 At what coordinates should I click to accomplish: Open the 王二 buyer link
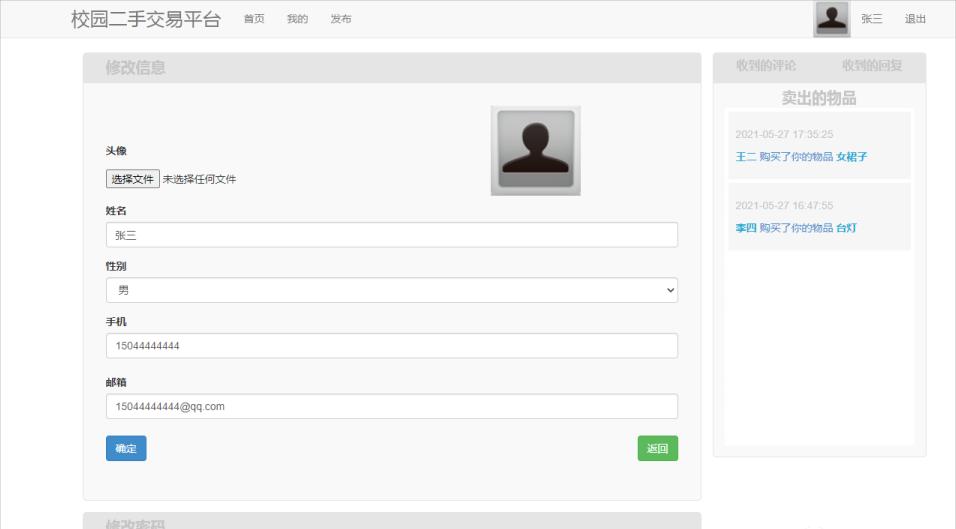point(746,157)
